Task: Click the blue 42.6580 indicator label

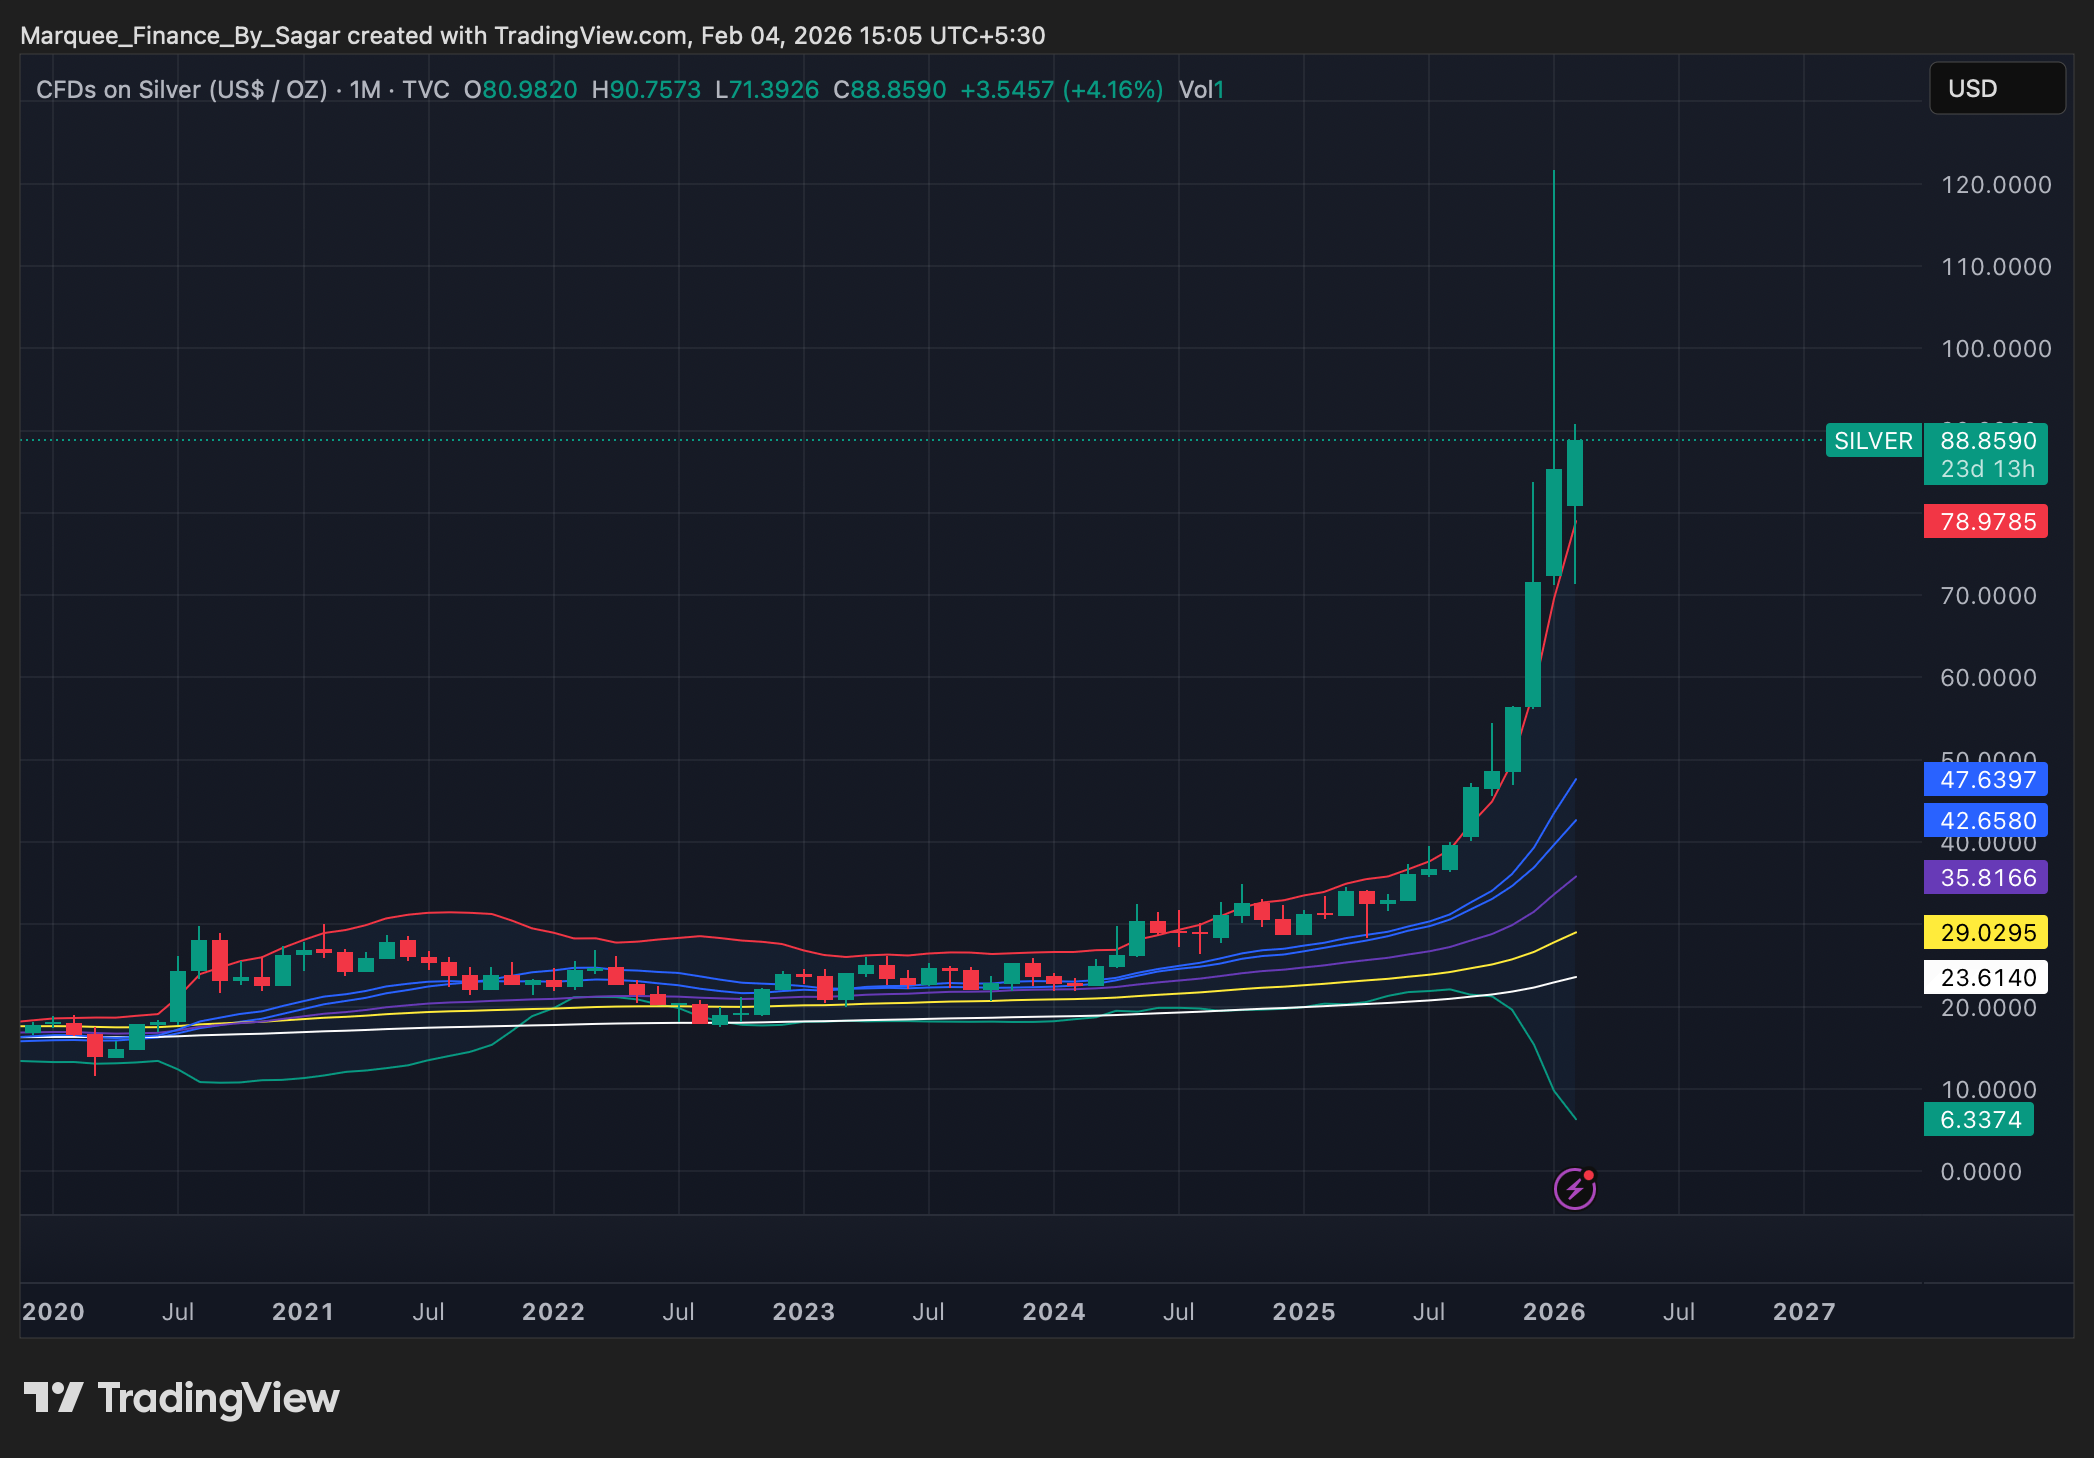Action: 1985,820
